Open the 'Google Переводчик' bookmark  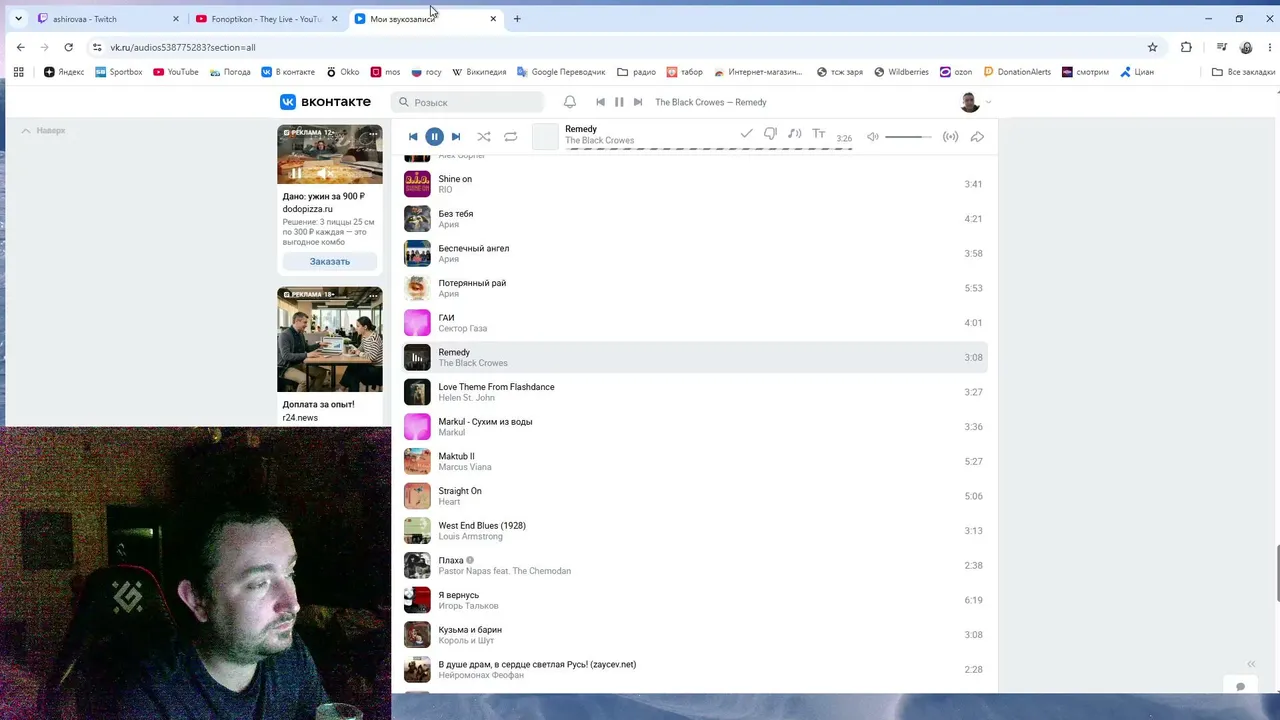click(x=560, y=72)
